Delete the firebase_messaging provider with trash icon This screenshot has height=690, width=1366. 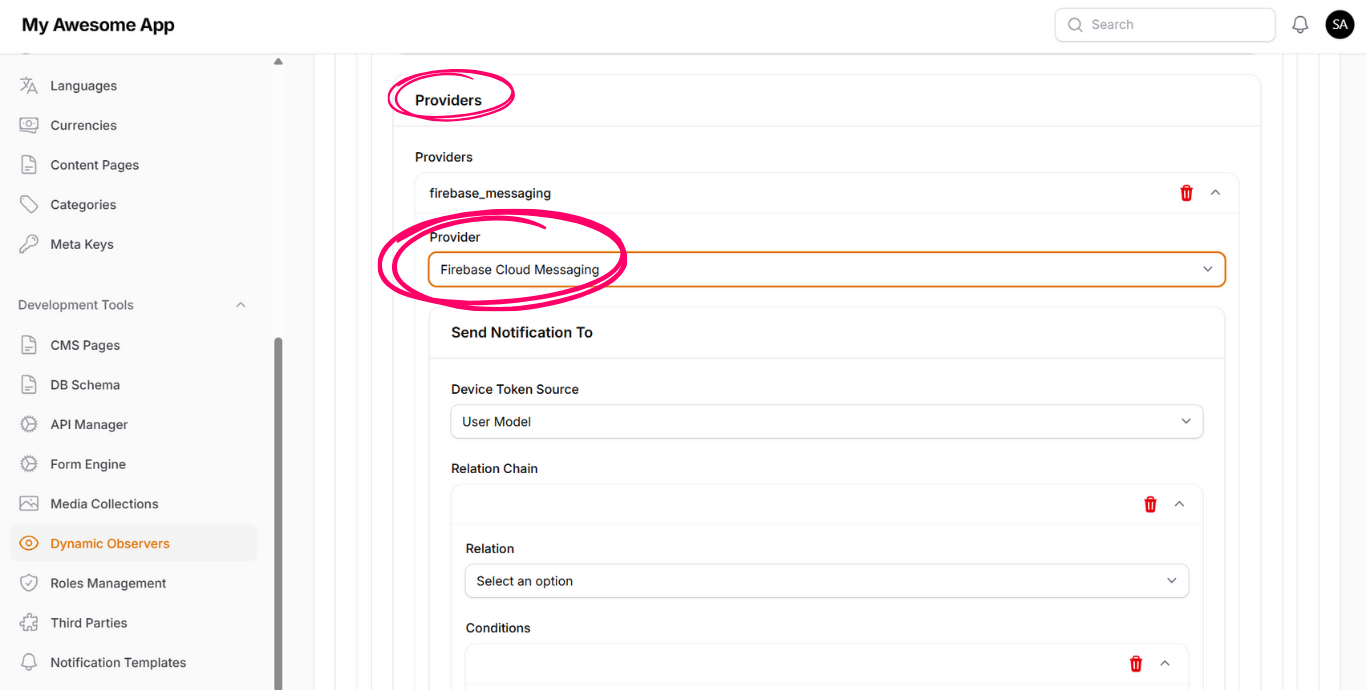(1186, 193)
